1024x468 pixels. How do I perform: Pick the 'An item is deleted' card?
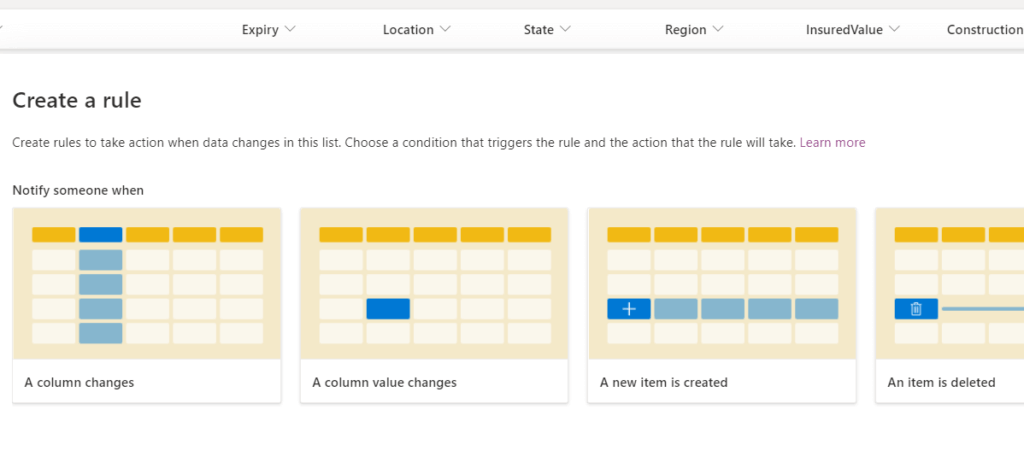[x=950, y=305]
